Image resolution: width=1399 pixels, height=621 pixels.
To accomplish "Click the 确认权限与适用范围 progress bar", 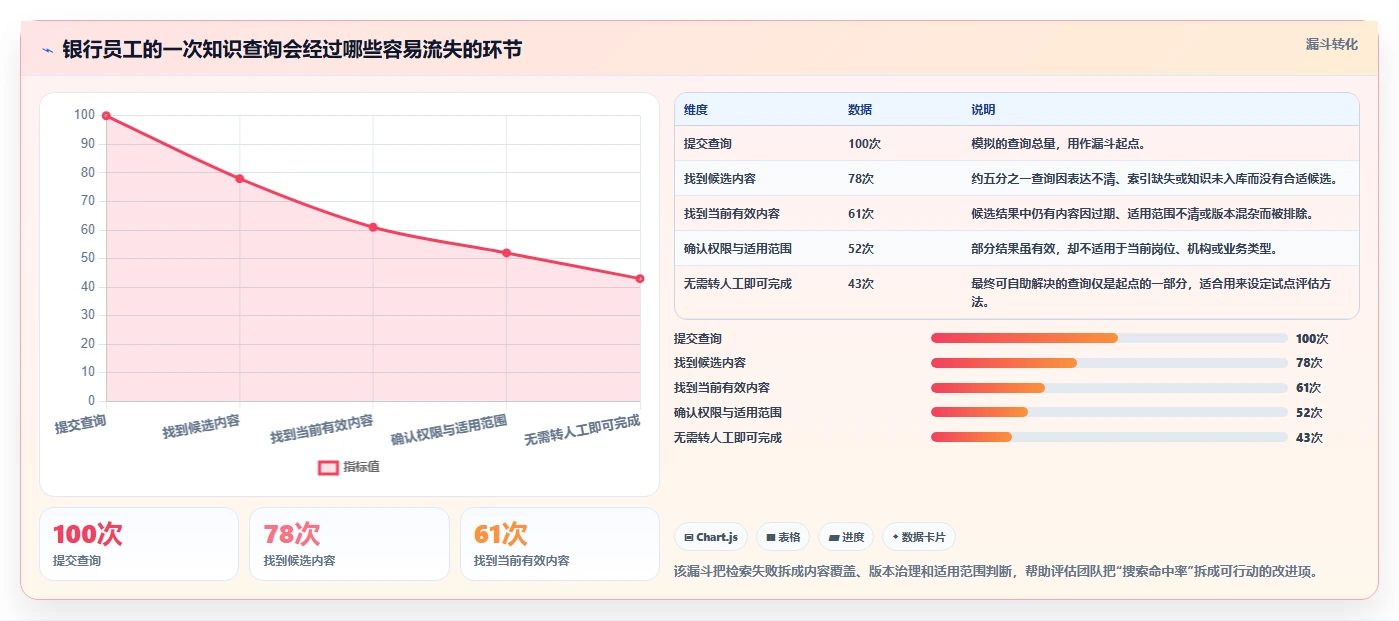I will (x=1109, y=413).
